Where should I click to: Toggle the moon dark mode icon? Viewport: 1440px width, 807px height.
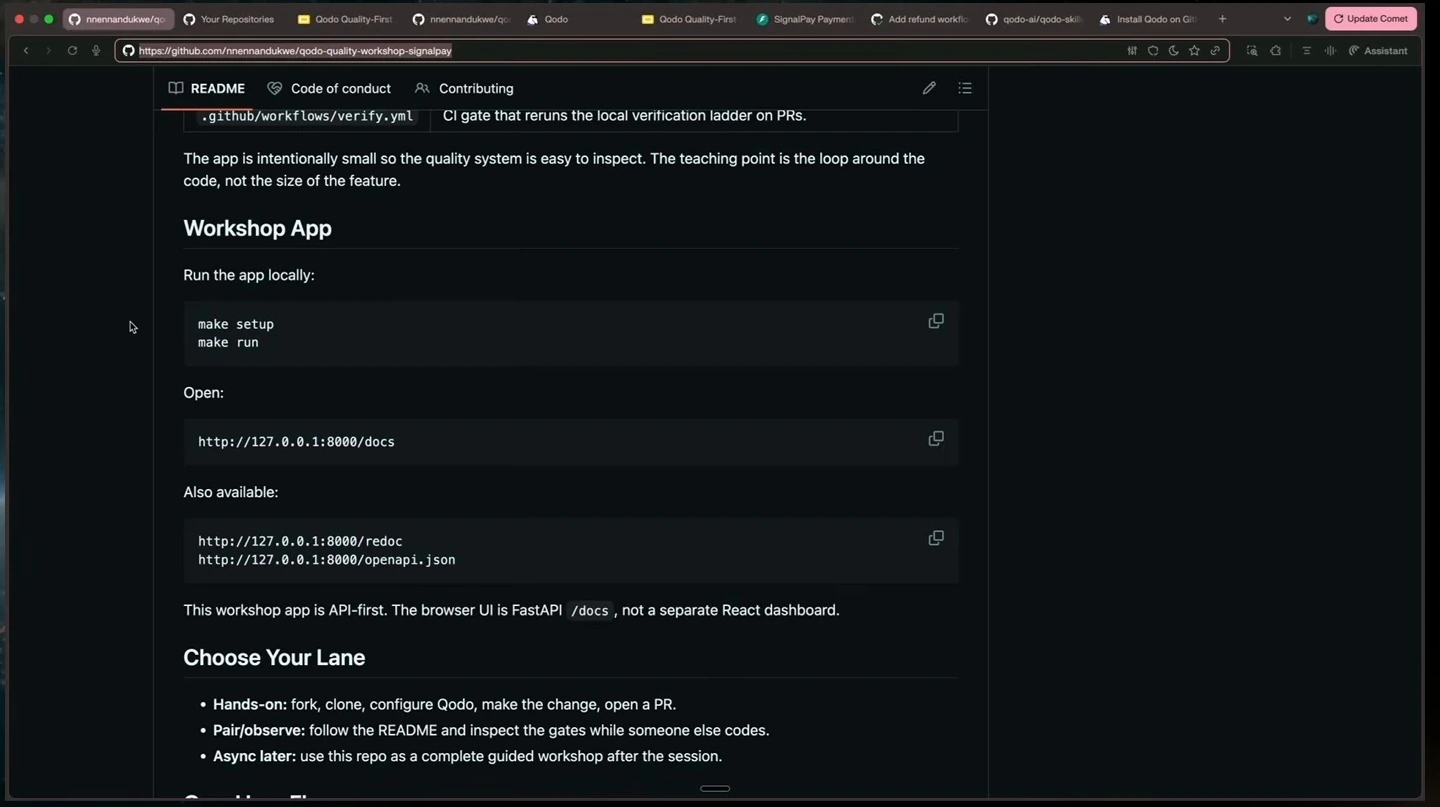[1174, 51]
